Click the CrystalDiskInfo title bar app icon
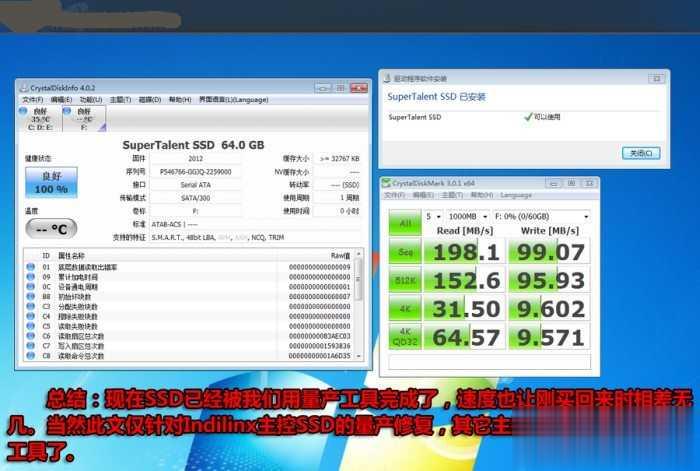This screenshot has width=700, height=471. click(x=24, y=88)
